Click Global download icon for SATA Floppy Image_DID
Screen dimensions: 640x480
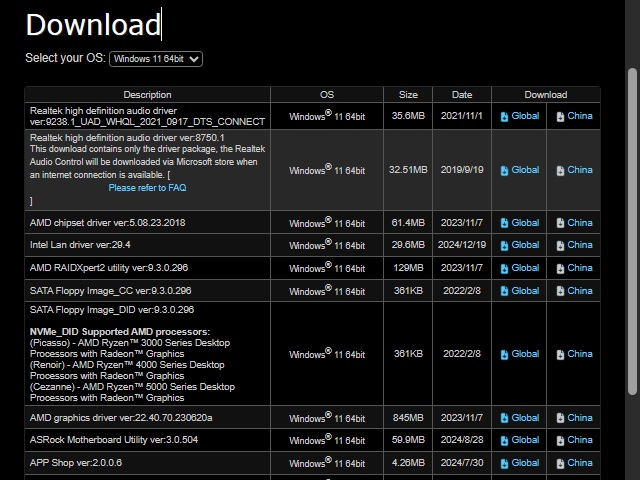coord(504,354)
